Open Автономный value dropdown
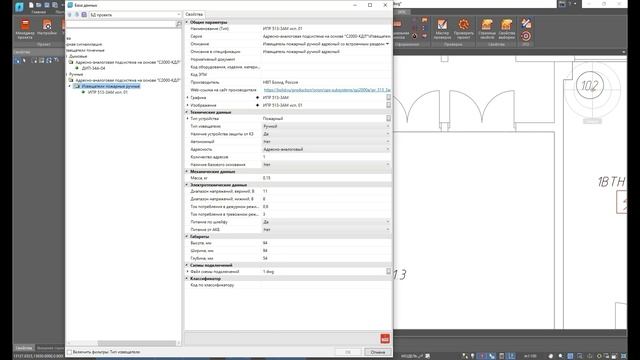640x360 pixels. point(388,142)
